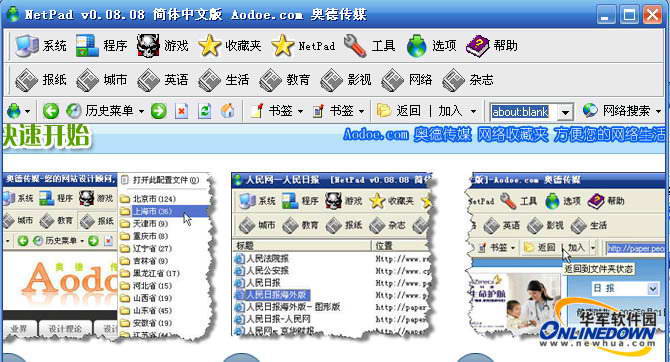
Task: Select the 安徽省 (19) folder entry
Action: point(146,323)
